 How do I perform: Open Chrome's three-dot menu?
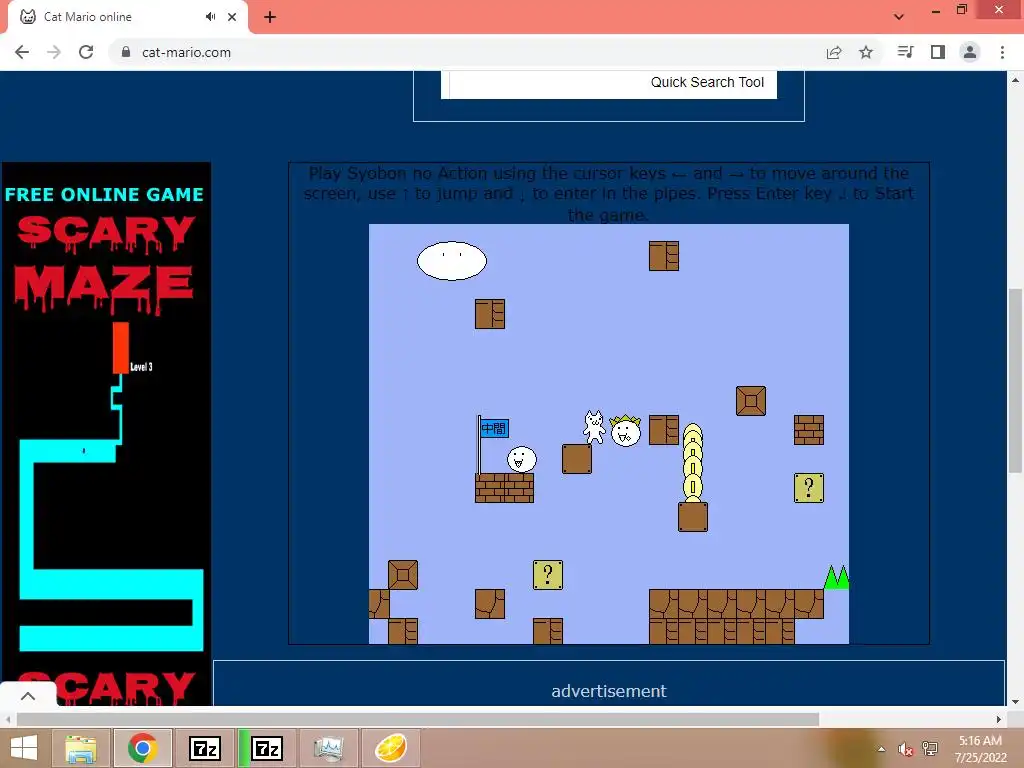pyautogui.click(x=1002, y=52)
